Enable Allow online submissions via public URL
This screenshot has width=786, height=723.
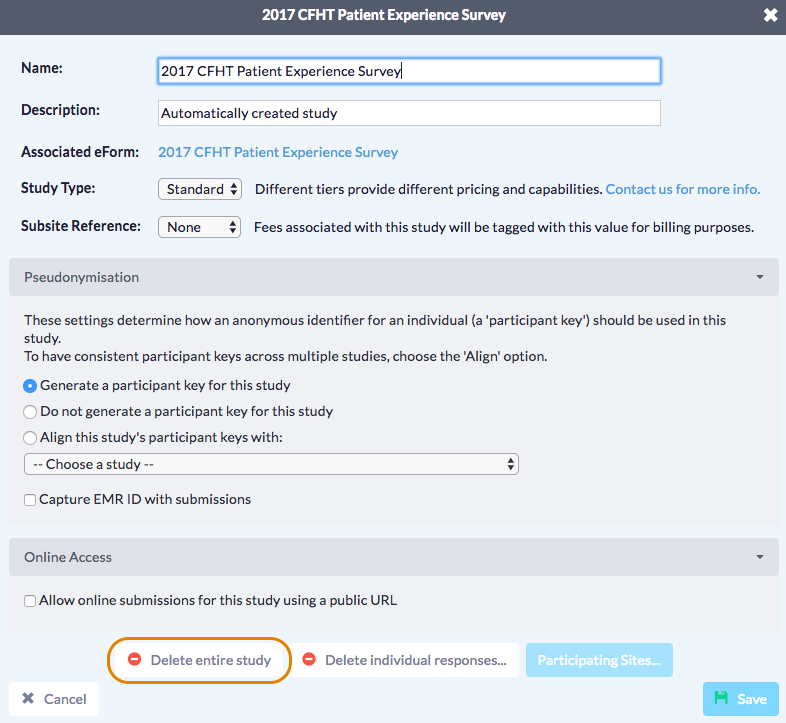31,601
